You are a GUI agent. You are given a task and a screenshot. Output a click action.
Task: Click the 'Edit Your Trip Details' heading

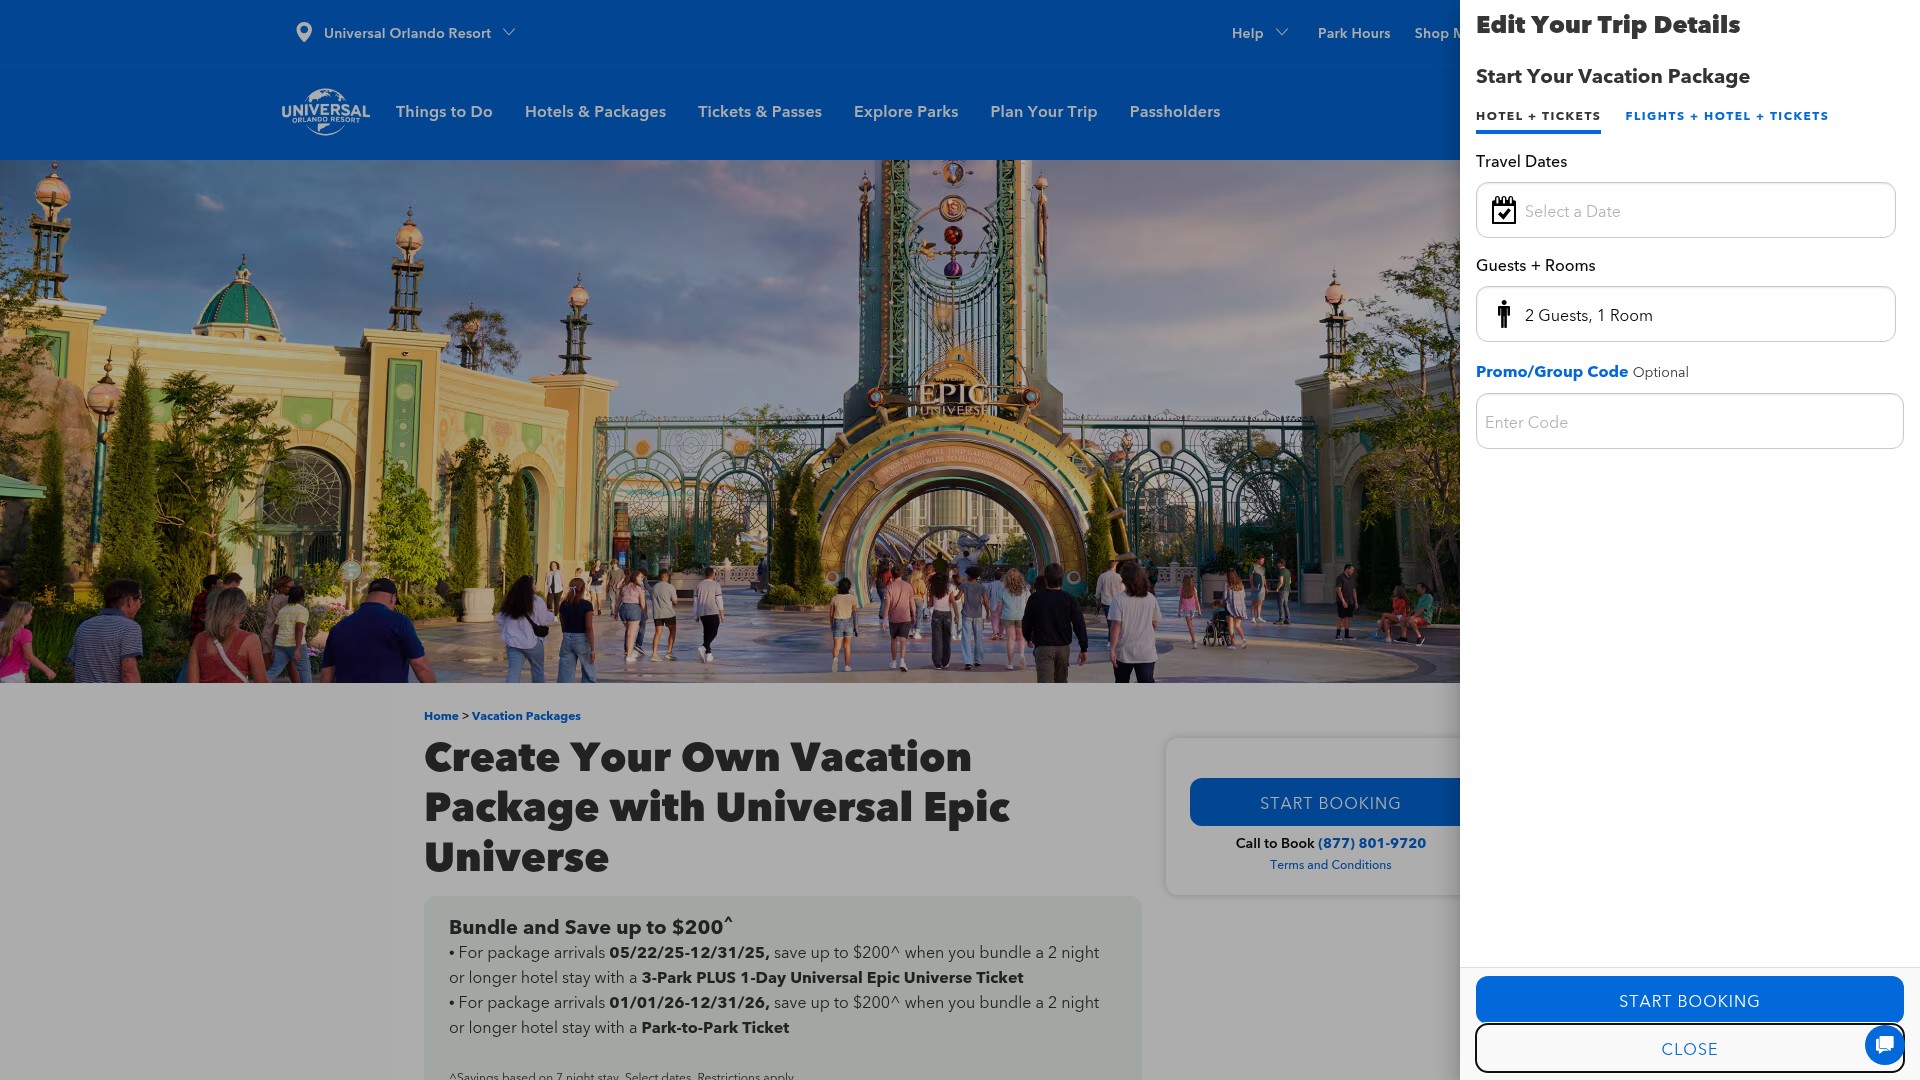tap(1608, 25)
